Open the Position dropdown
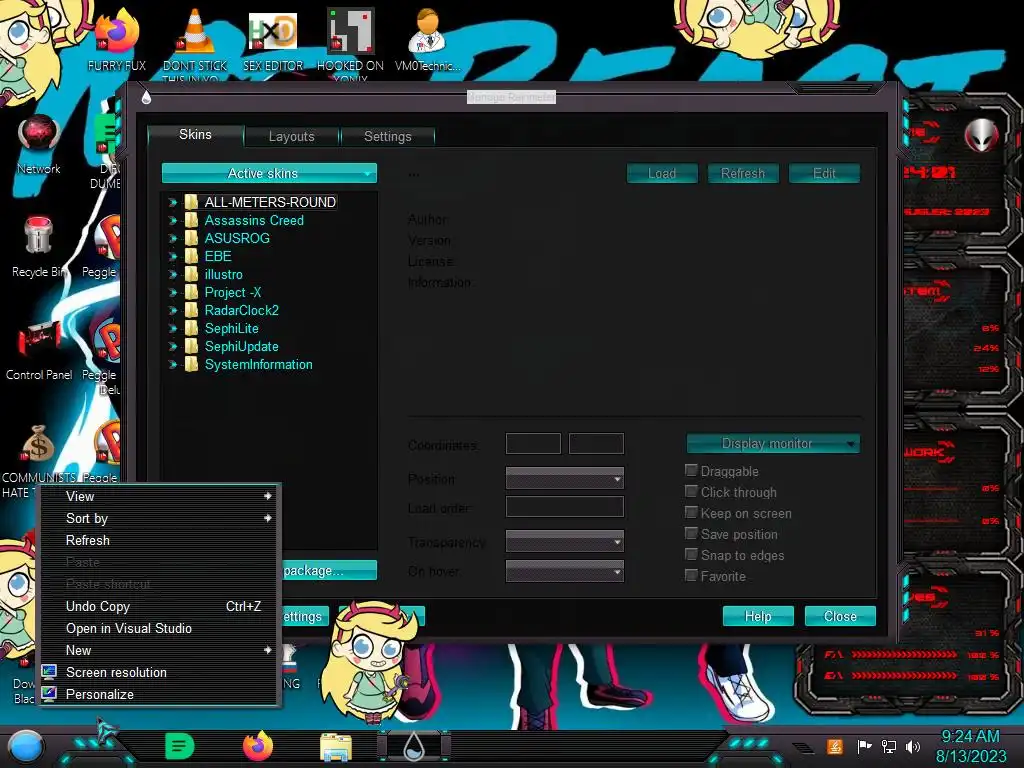 (x=565, y=479)
